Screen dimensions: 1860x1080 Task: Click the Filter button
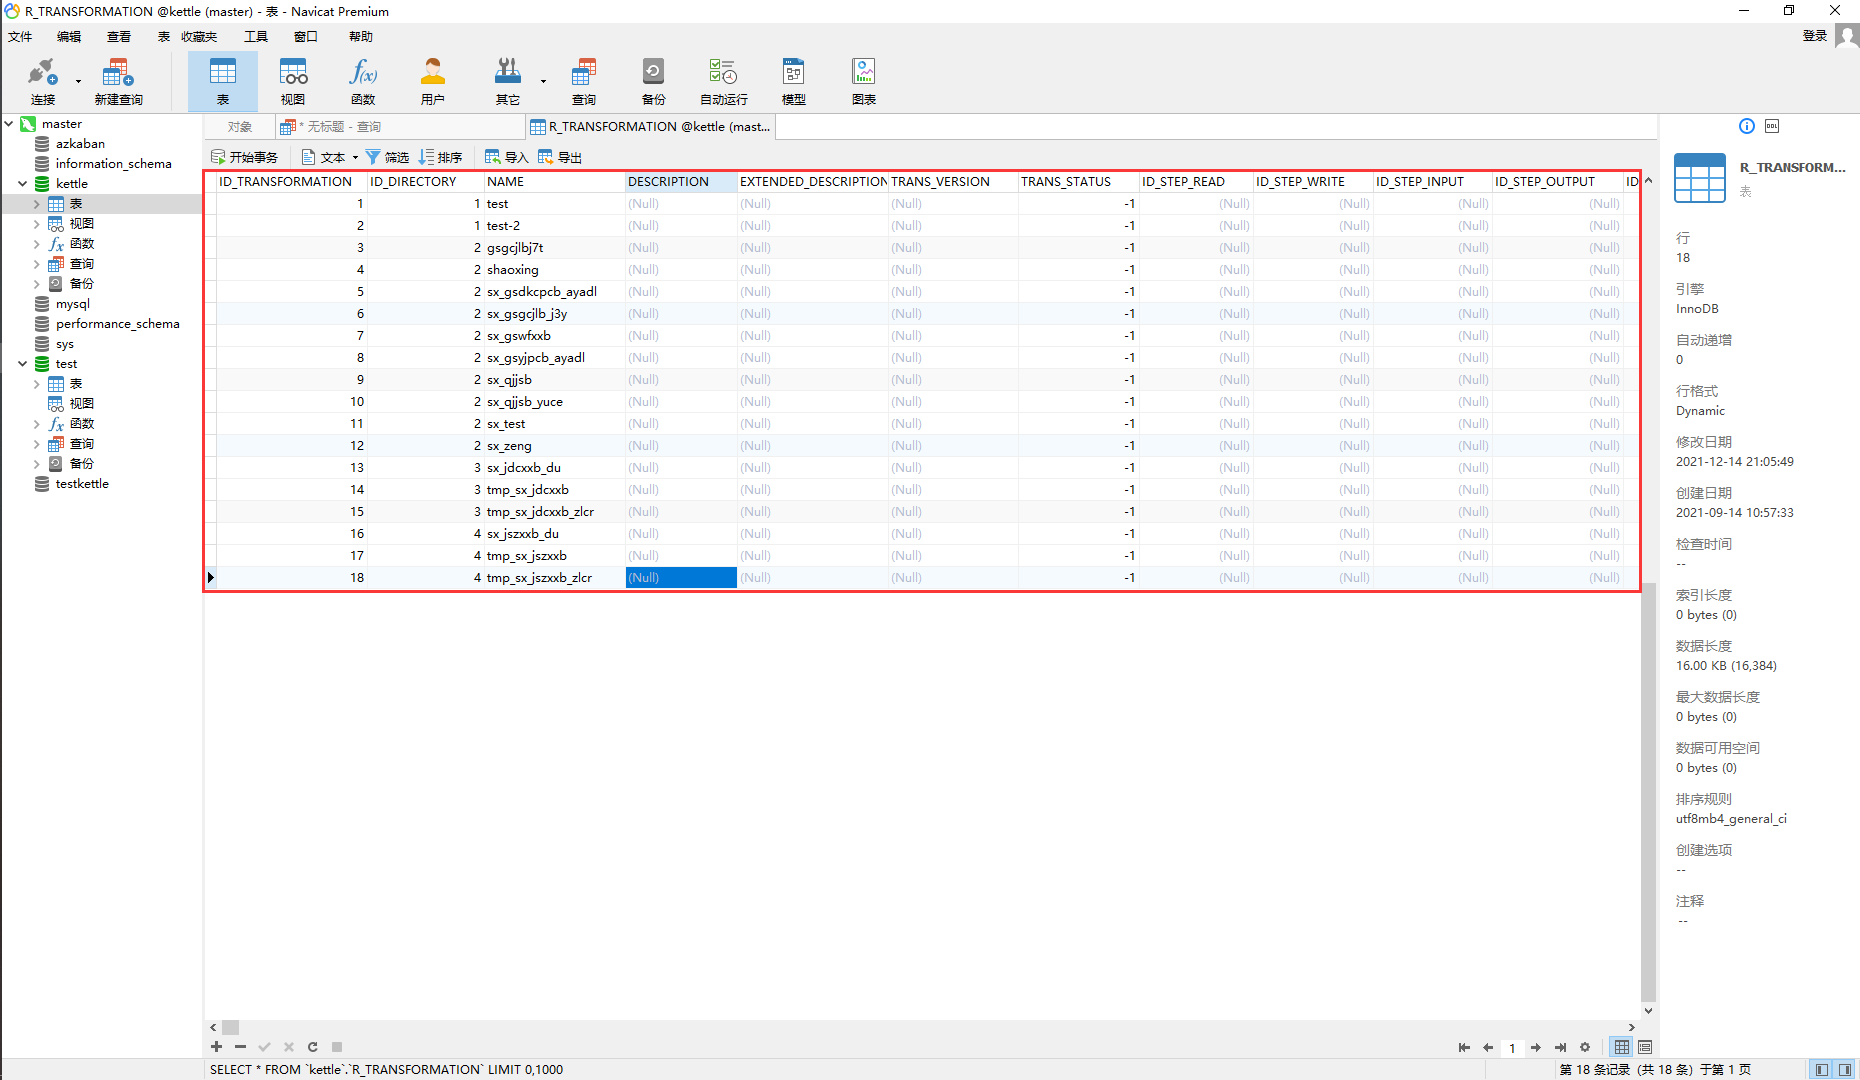(x=388, y=157)
